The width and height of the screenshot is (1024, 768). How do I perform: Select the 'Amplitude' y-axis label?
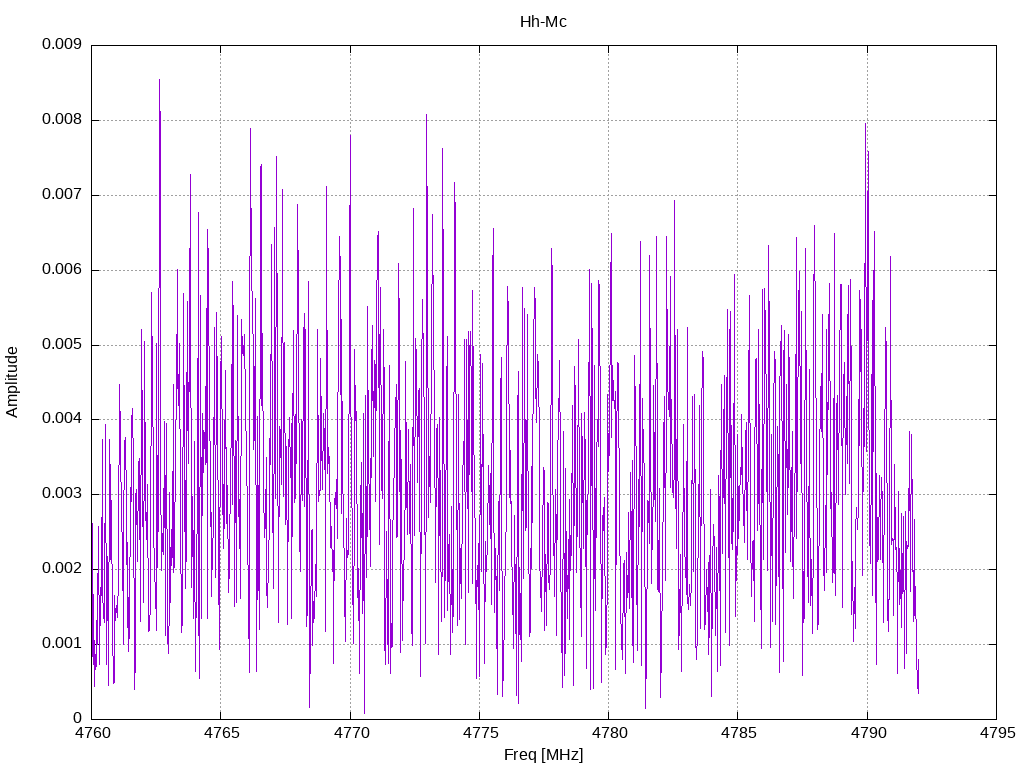(x=12, y=382)
